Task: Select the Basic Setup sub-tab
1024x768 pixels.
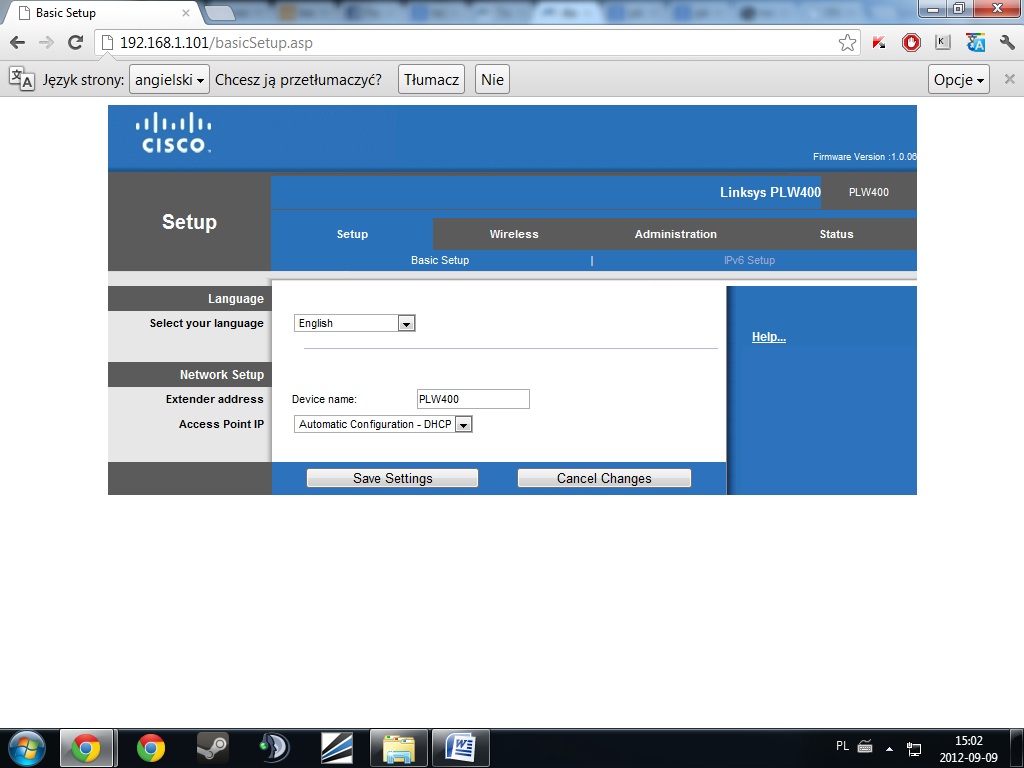Action: (x=440, y=260)
